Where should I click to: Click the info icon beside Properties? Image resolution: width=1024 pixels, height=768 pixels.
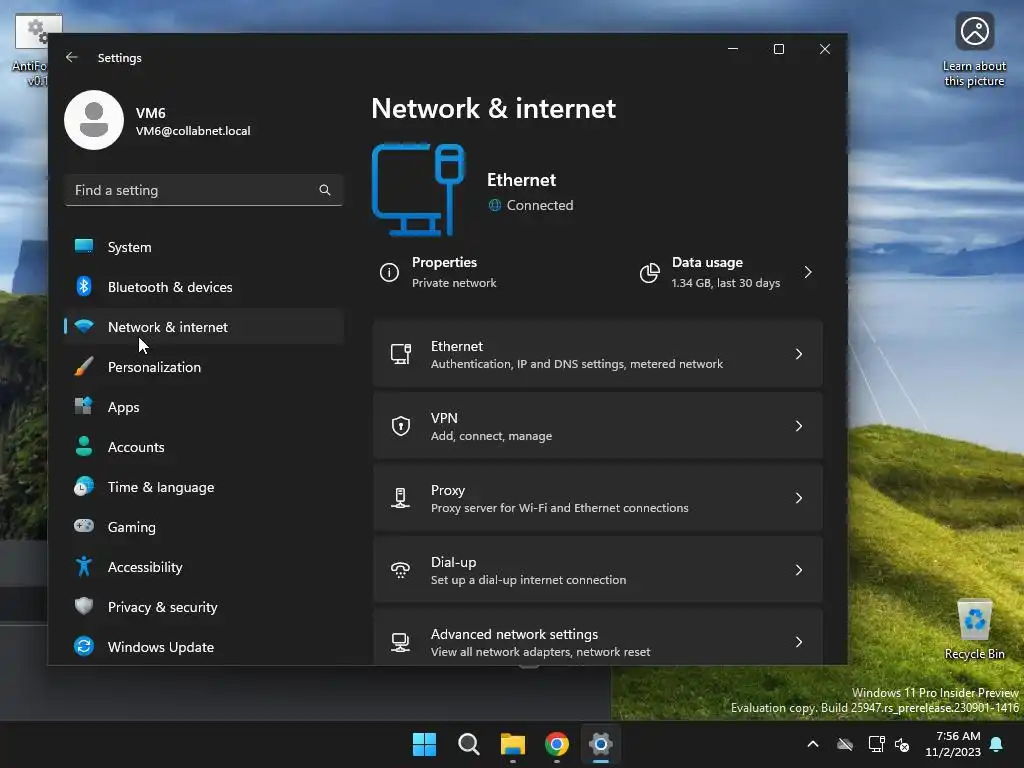pyautogui.click(x=389, y=272)
